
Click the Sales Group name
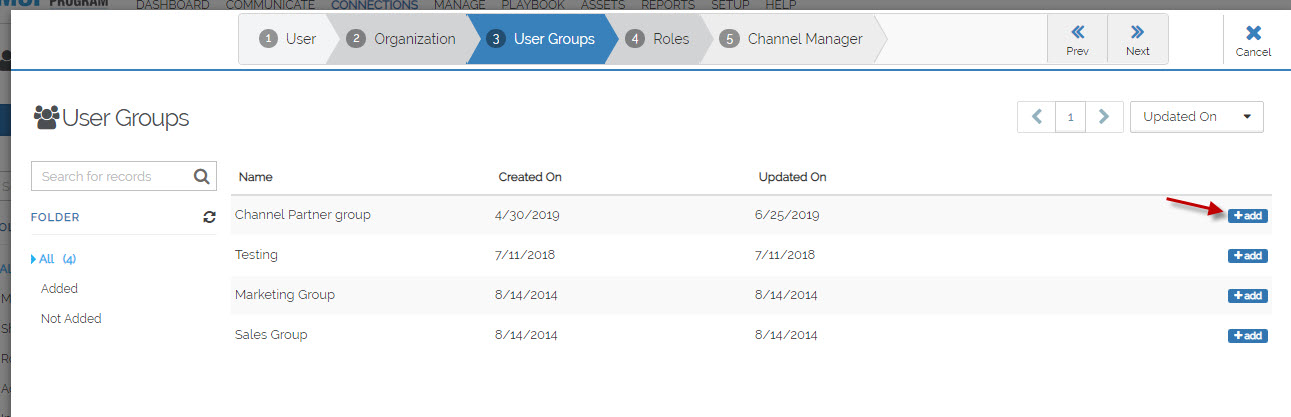coord(271,335)
